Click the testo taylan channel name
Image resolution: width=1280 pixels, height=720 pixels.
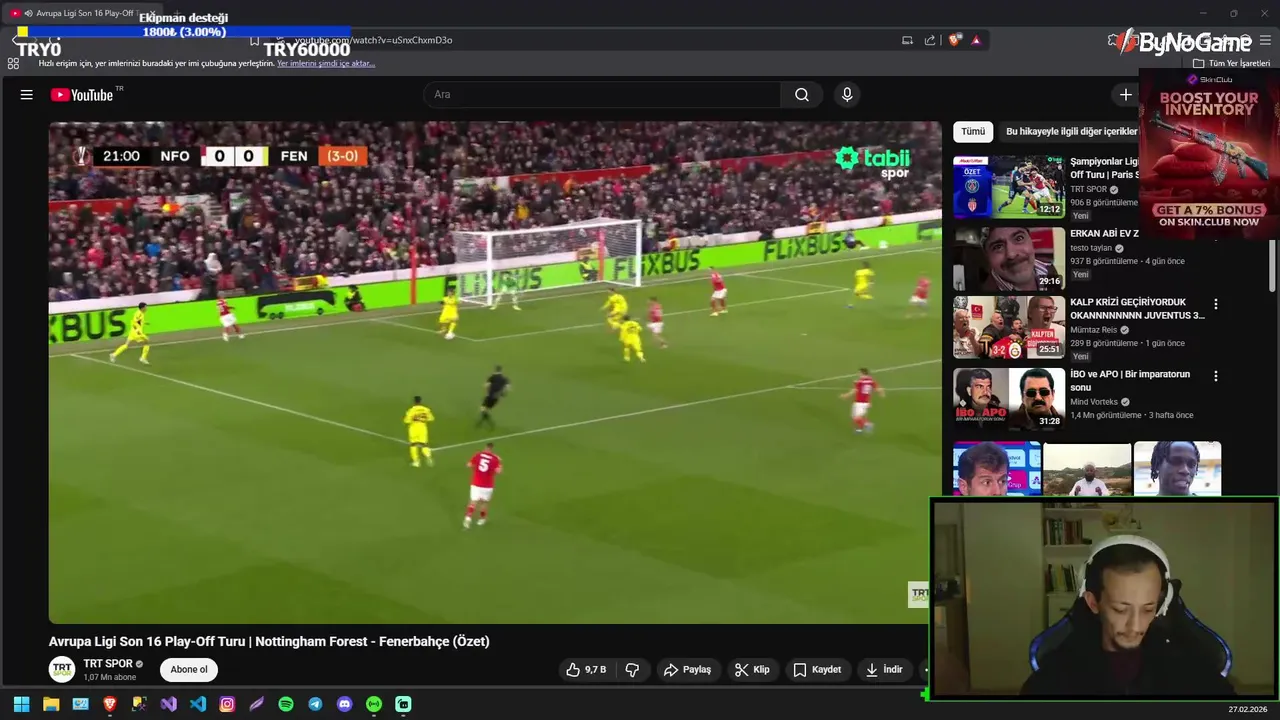(x=1091, y=248)
